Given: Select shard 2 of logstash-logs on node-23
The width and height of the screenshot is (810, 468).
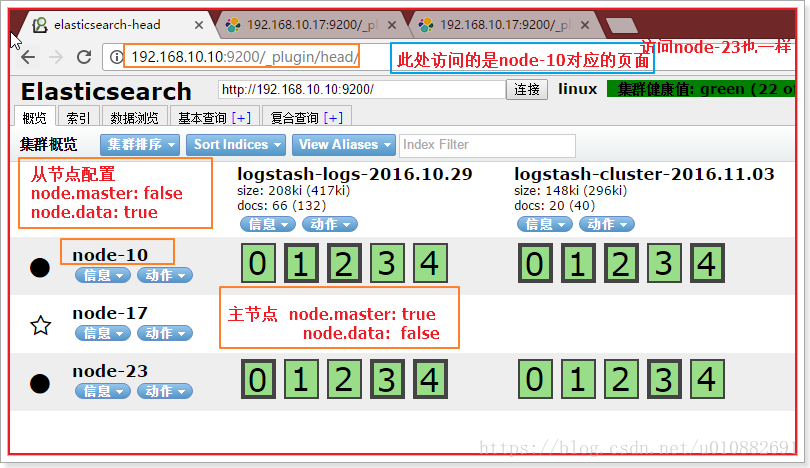Looking at the screenshot, I should [x=344, y=380].
